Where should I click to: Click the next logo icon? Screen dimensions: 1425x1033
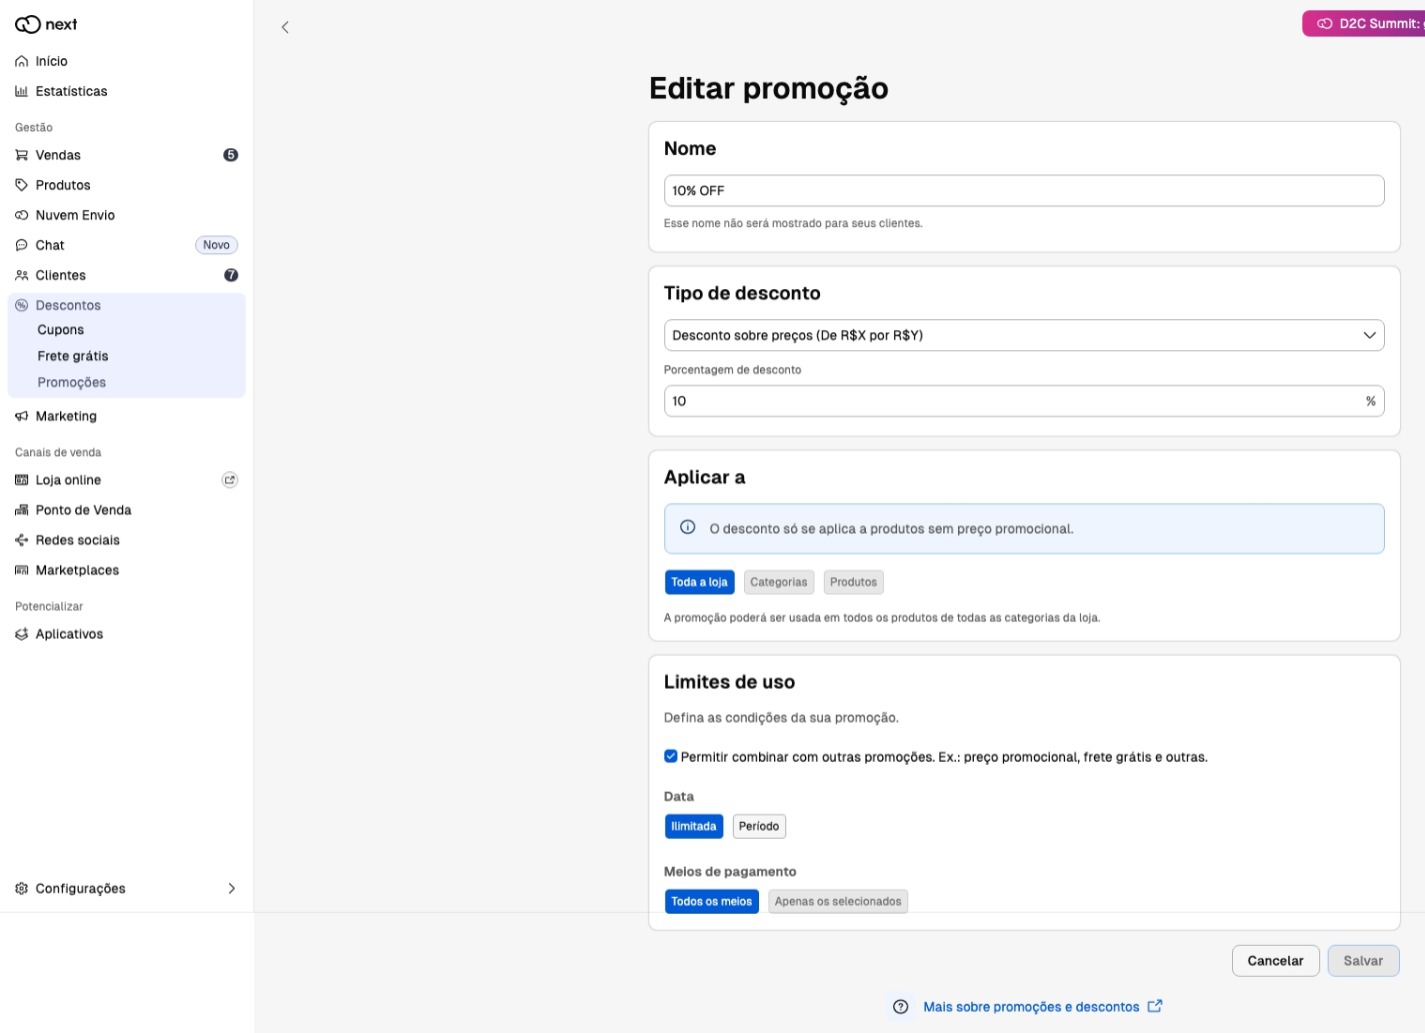point(28,25)
